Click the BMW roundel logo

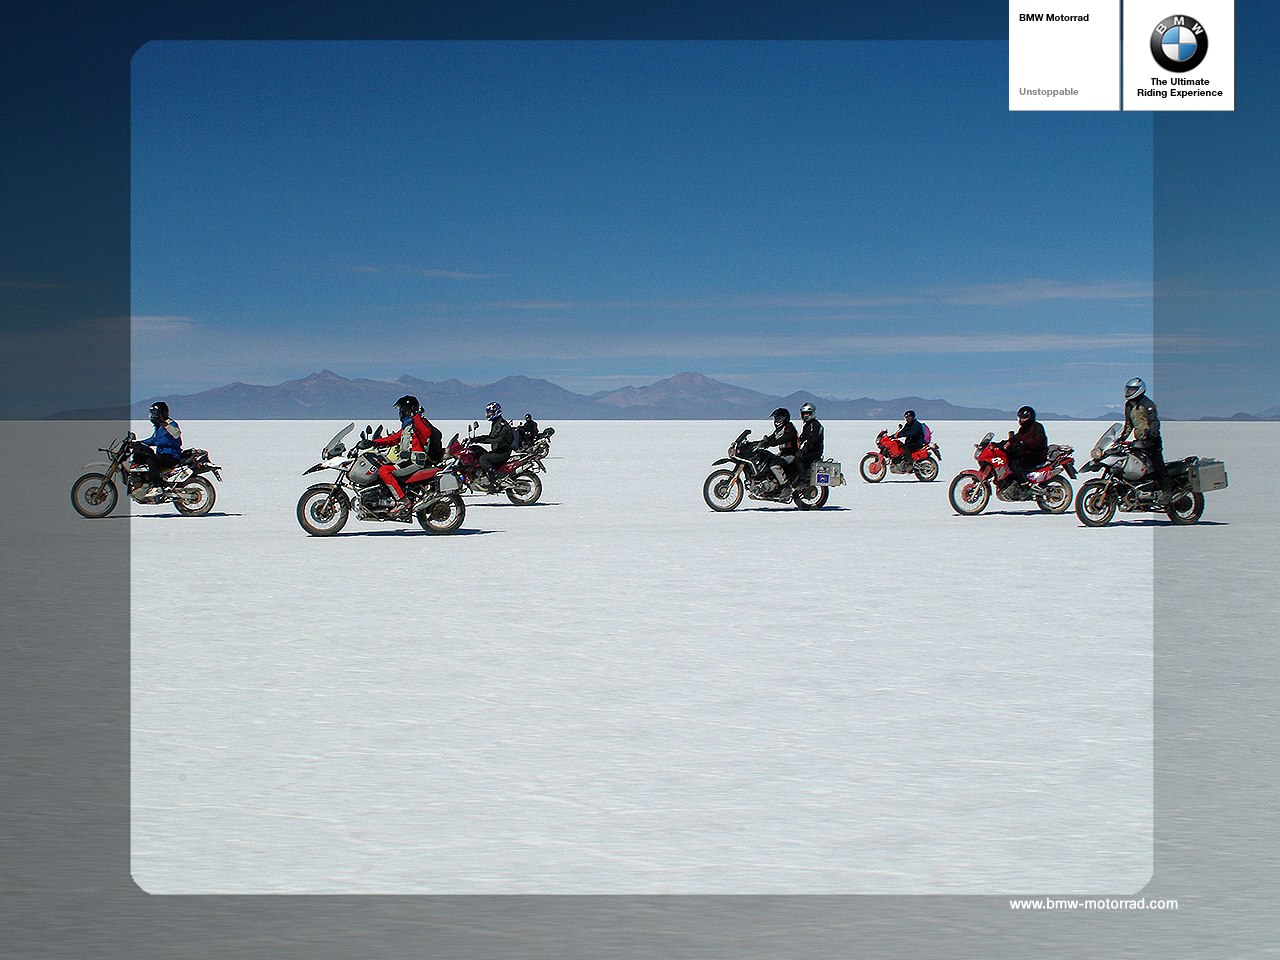coord(1179,44)
